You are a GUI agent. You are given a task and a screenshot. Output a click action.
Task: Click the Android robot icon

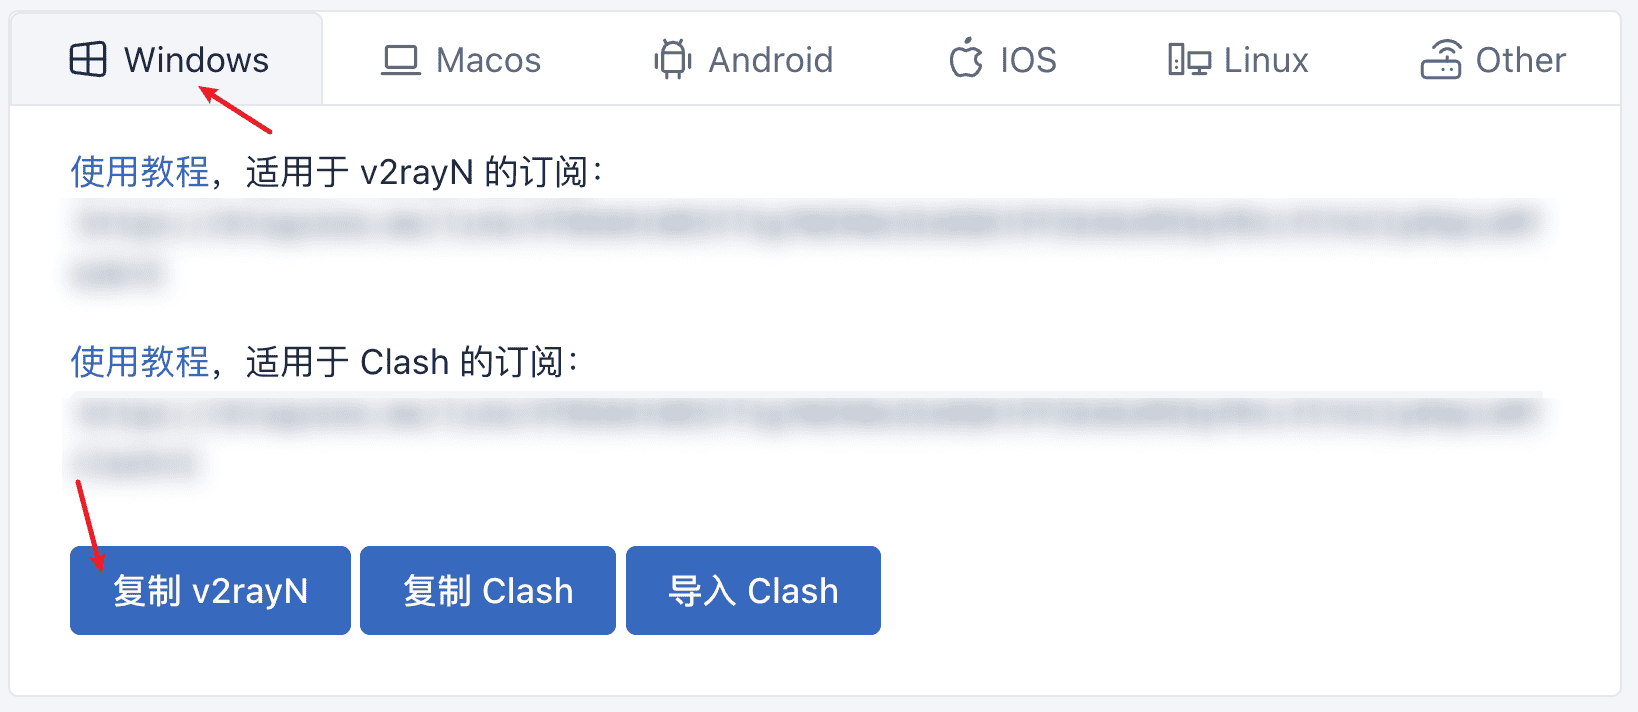coord(673,60)
